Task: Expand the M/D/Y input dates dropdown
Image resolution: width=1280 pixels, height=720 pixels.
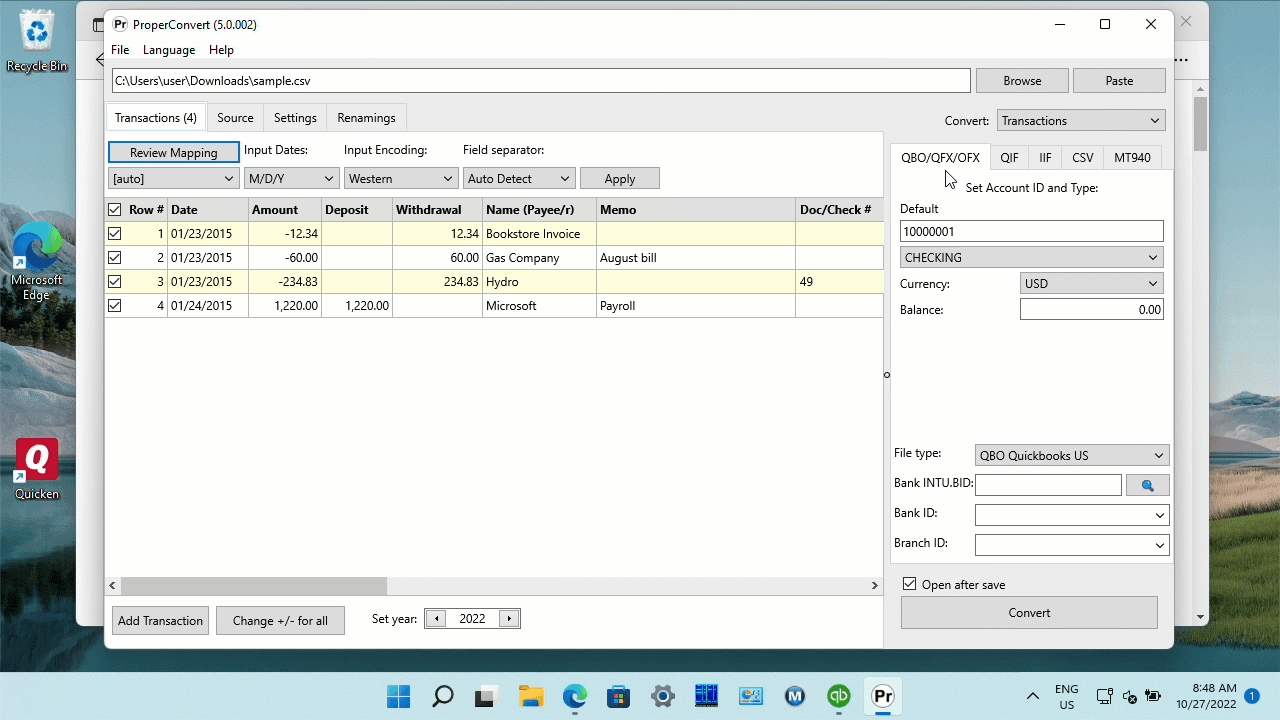Action: (291, 178)
